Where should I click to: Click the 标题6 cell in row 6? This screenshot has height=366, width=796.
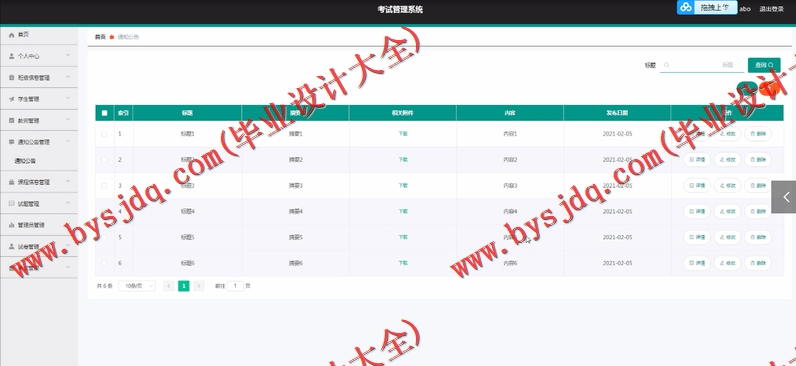click(x=187, y=263)
